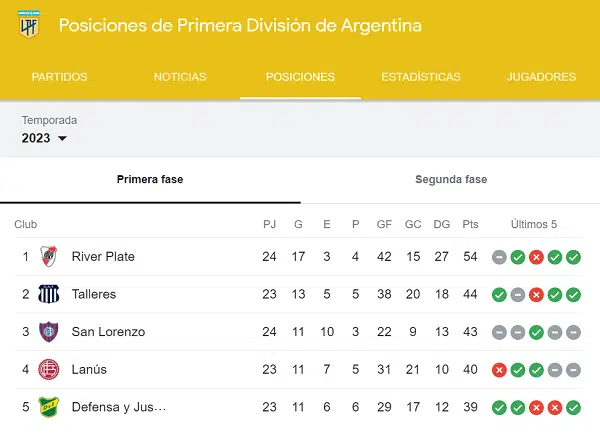
Task: Click San Lorenzo's green win icon
Action: pos(536,332)
